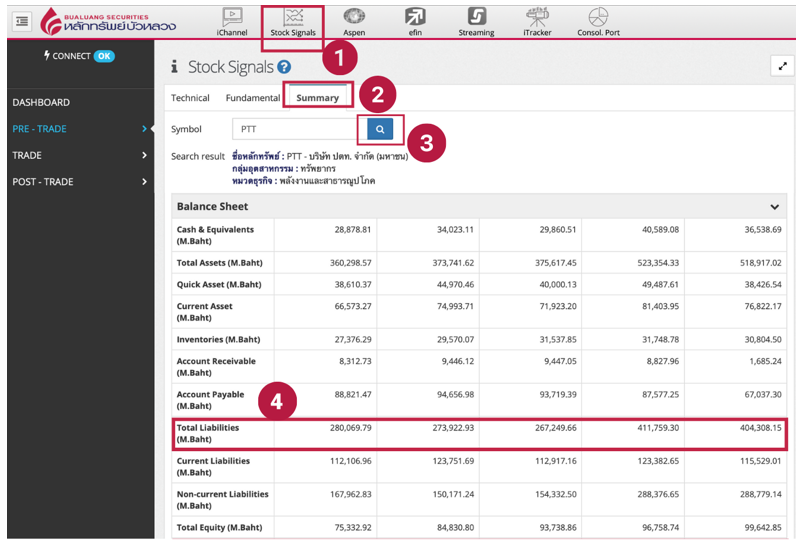Click the Inventories value 31,537.85

(x=558, y=340)
